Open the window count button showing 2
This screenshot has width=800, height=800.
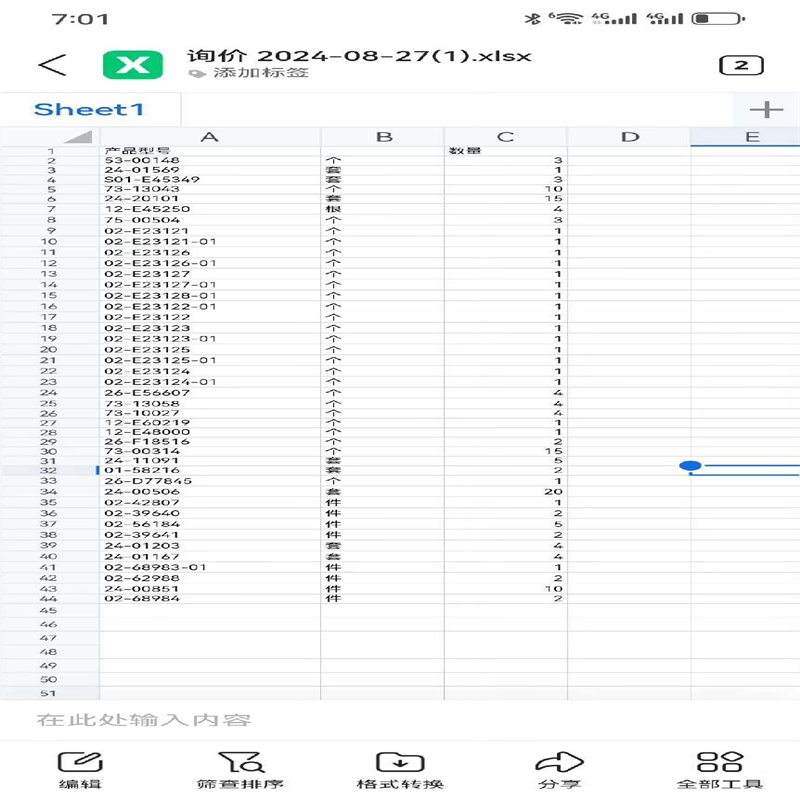[741, 65]
